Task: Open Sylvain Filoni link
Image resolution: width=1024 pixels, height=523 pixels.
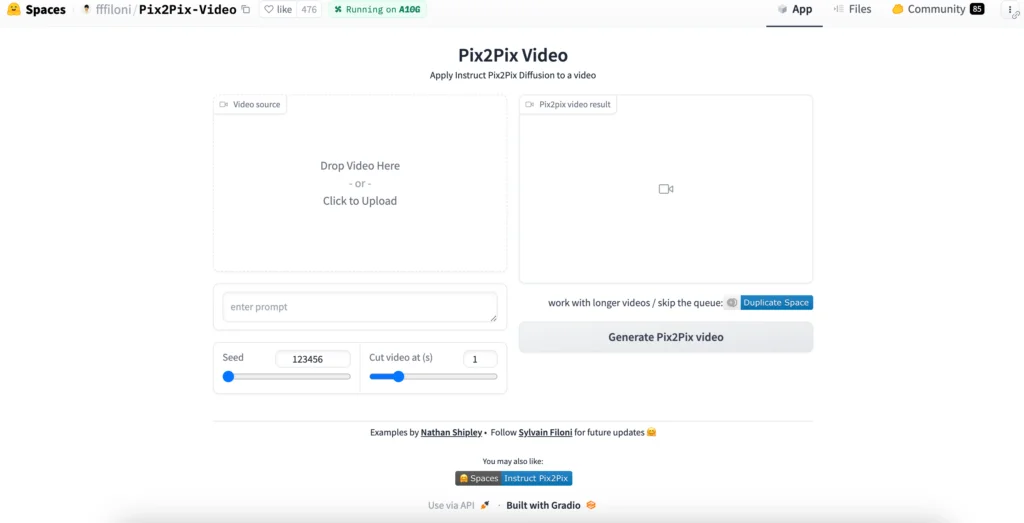Action: click(x=545, y=432)
